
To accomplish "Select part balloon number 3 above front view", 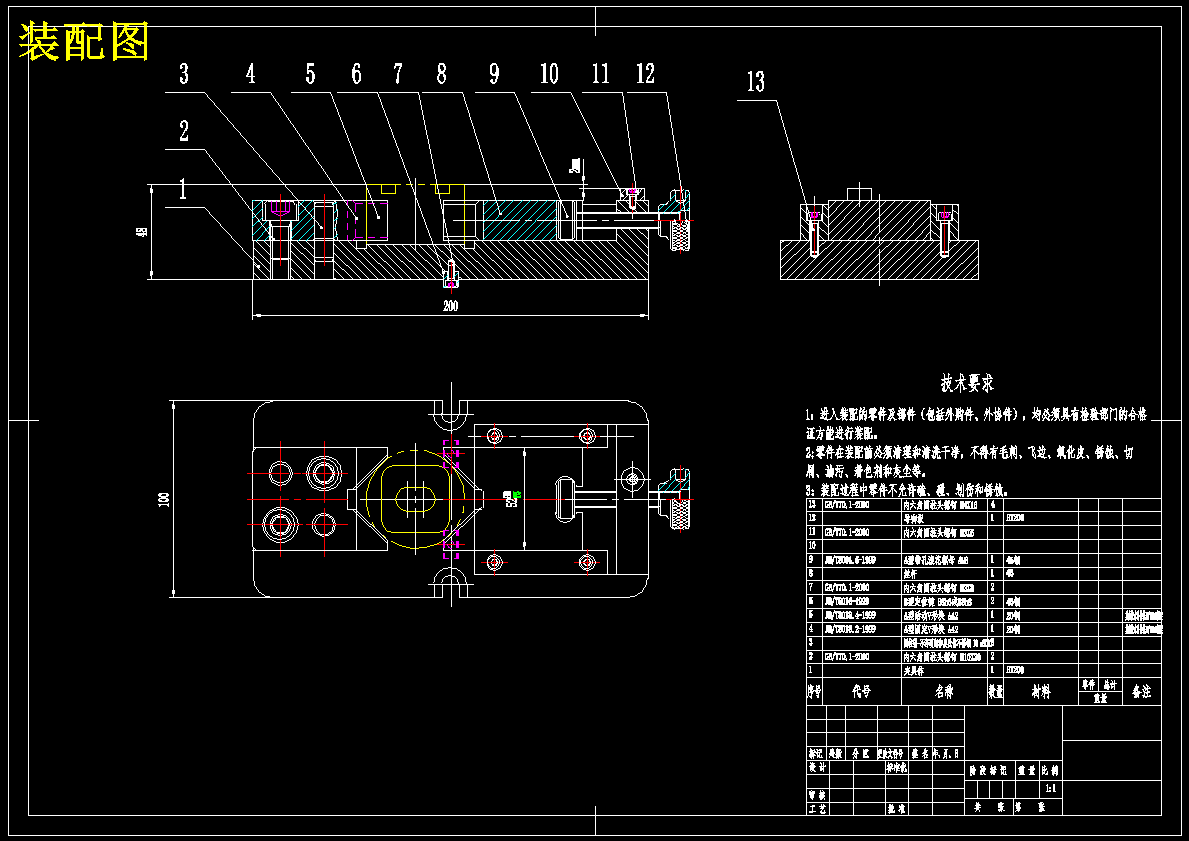I will pos(184,74).
